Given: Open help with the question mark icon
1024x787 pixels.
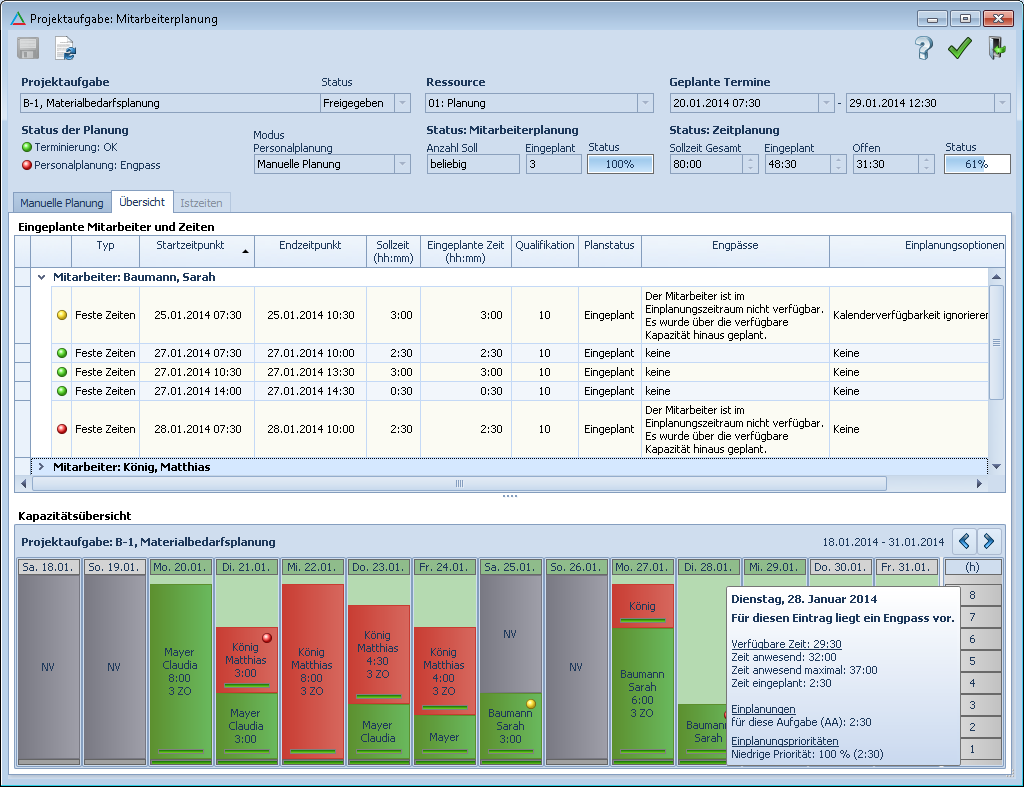Looking at the screenshot, I should [924, 48].
